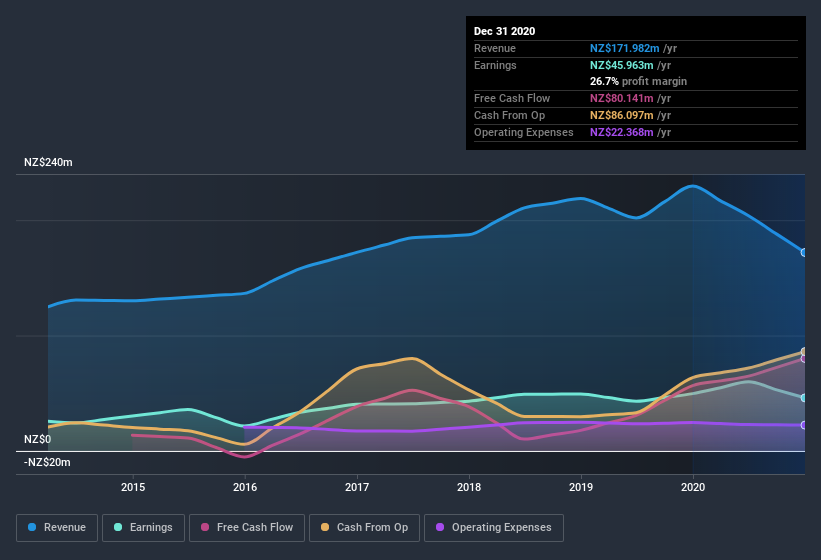
Task: Click the pink Free Cash Flow endpoint marker
Action: point(804,359)
